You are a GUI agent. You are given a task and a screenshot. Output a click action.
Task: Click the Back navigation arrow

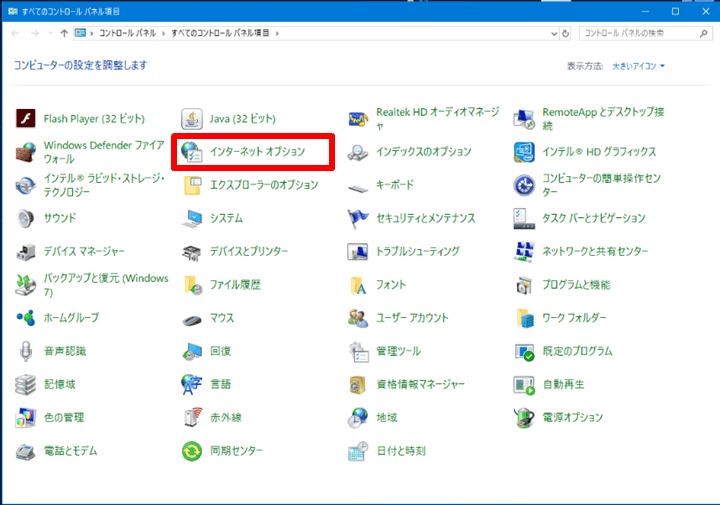16,34
